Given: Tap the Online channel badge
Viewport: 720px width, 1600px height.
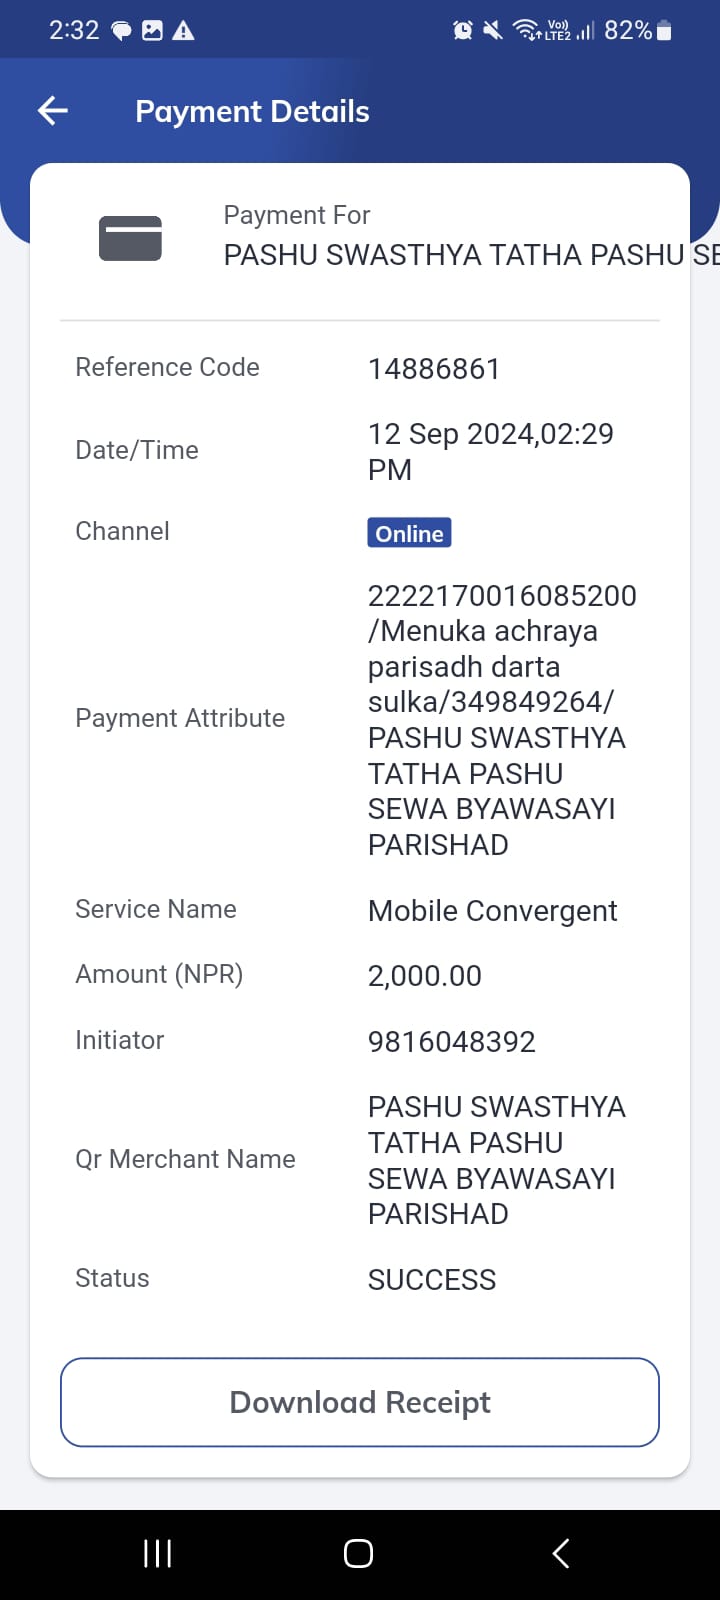Looking at the screenshot, I should (409, 533).
